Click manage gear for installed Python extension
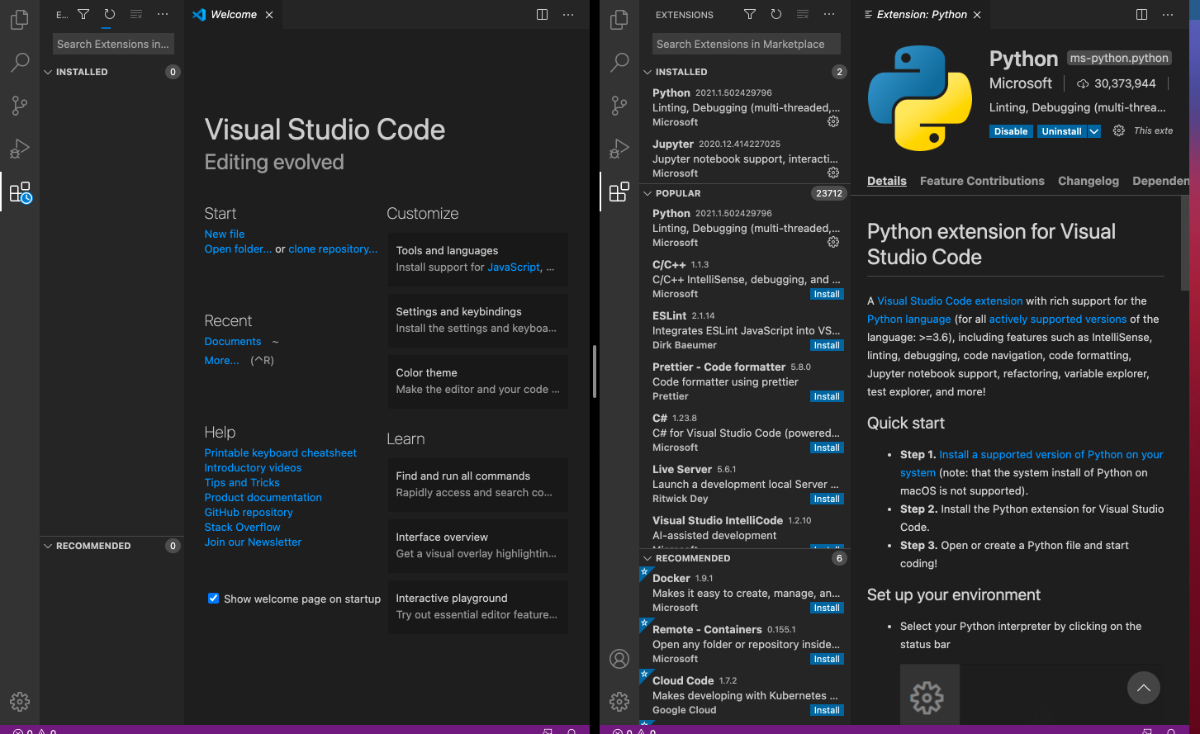 point(833,122)
